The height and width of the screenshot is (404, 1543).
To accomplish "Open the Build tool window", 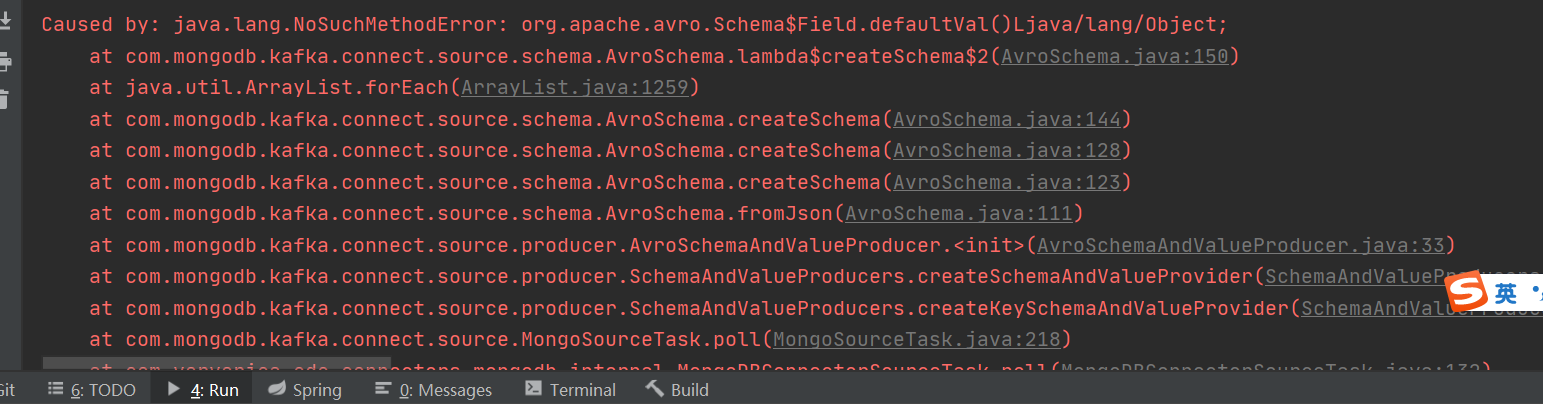I will pyautogui.click(x=677, y=390).
